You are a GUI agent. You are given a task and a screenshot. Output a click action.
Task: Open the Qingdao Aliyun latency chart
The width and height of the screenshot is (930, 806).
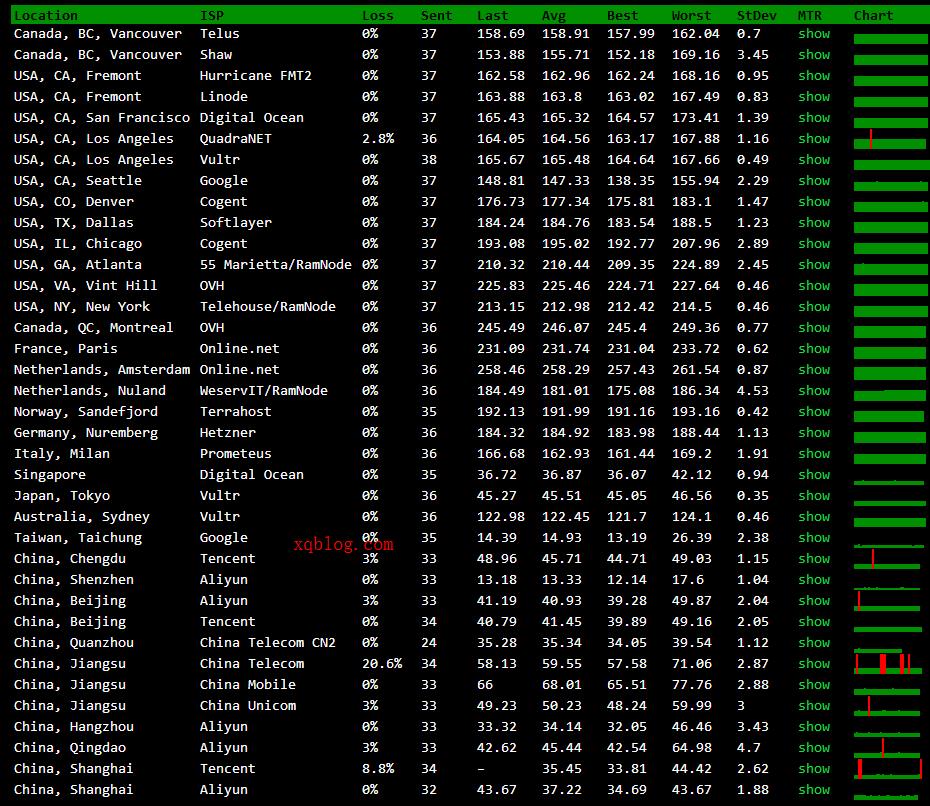pos(887,748)
